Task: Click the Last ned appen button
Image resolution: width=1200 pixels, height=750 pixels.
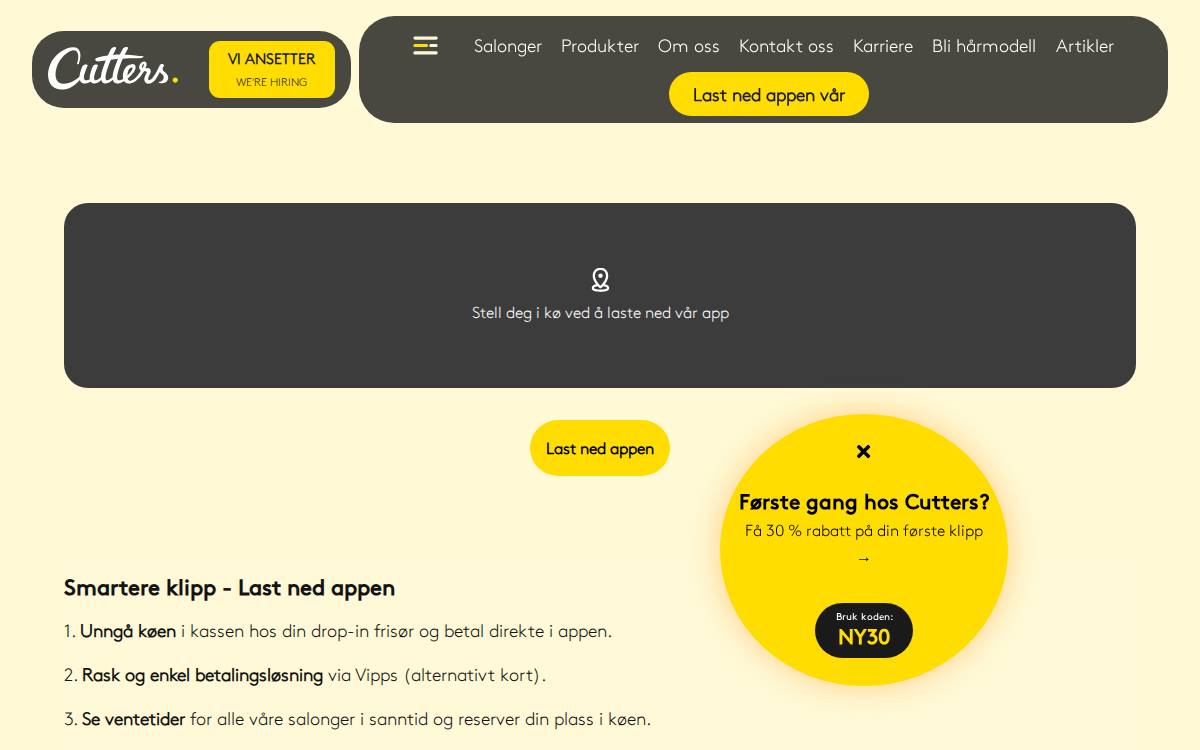Action: tap(600, 448)
